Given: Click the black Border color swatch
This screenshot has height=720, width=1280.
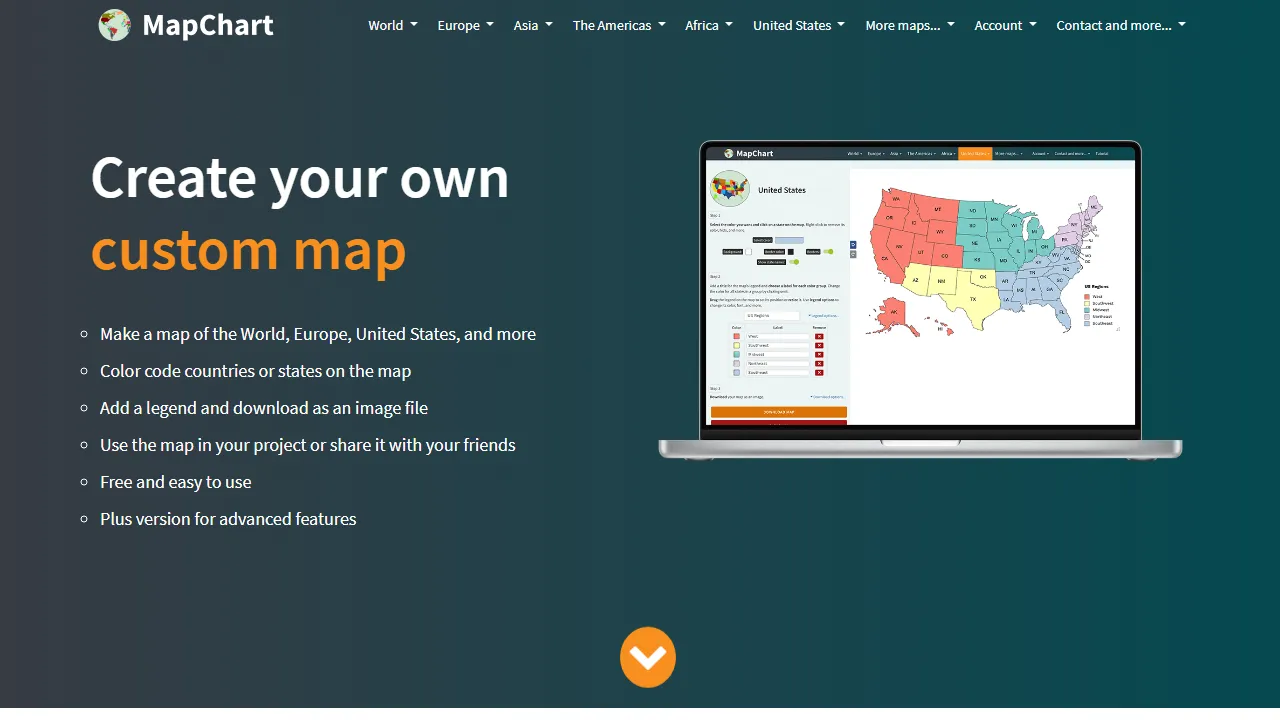Looking at the screenshot, I should click(x=791, y=251).
